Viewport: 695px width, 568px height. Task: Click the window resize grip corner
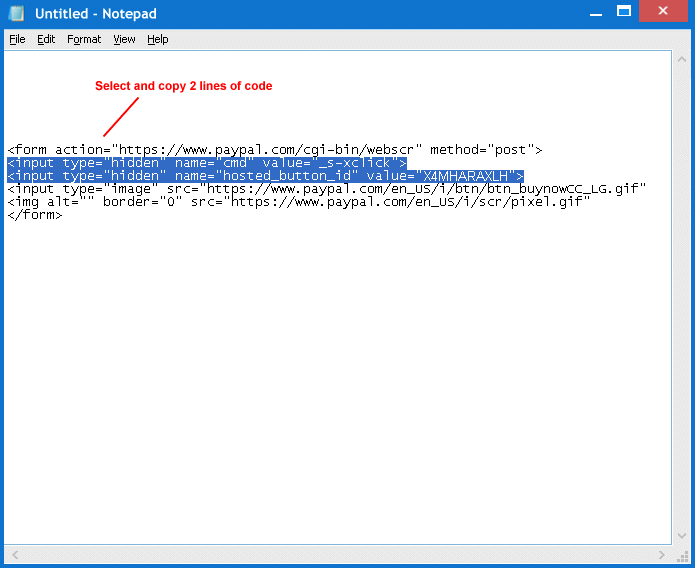click(x=683, y=556)
